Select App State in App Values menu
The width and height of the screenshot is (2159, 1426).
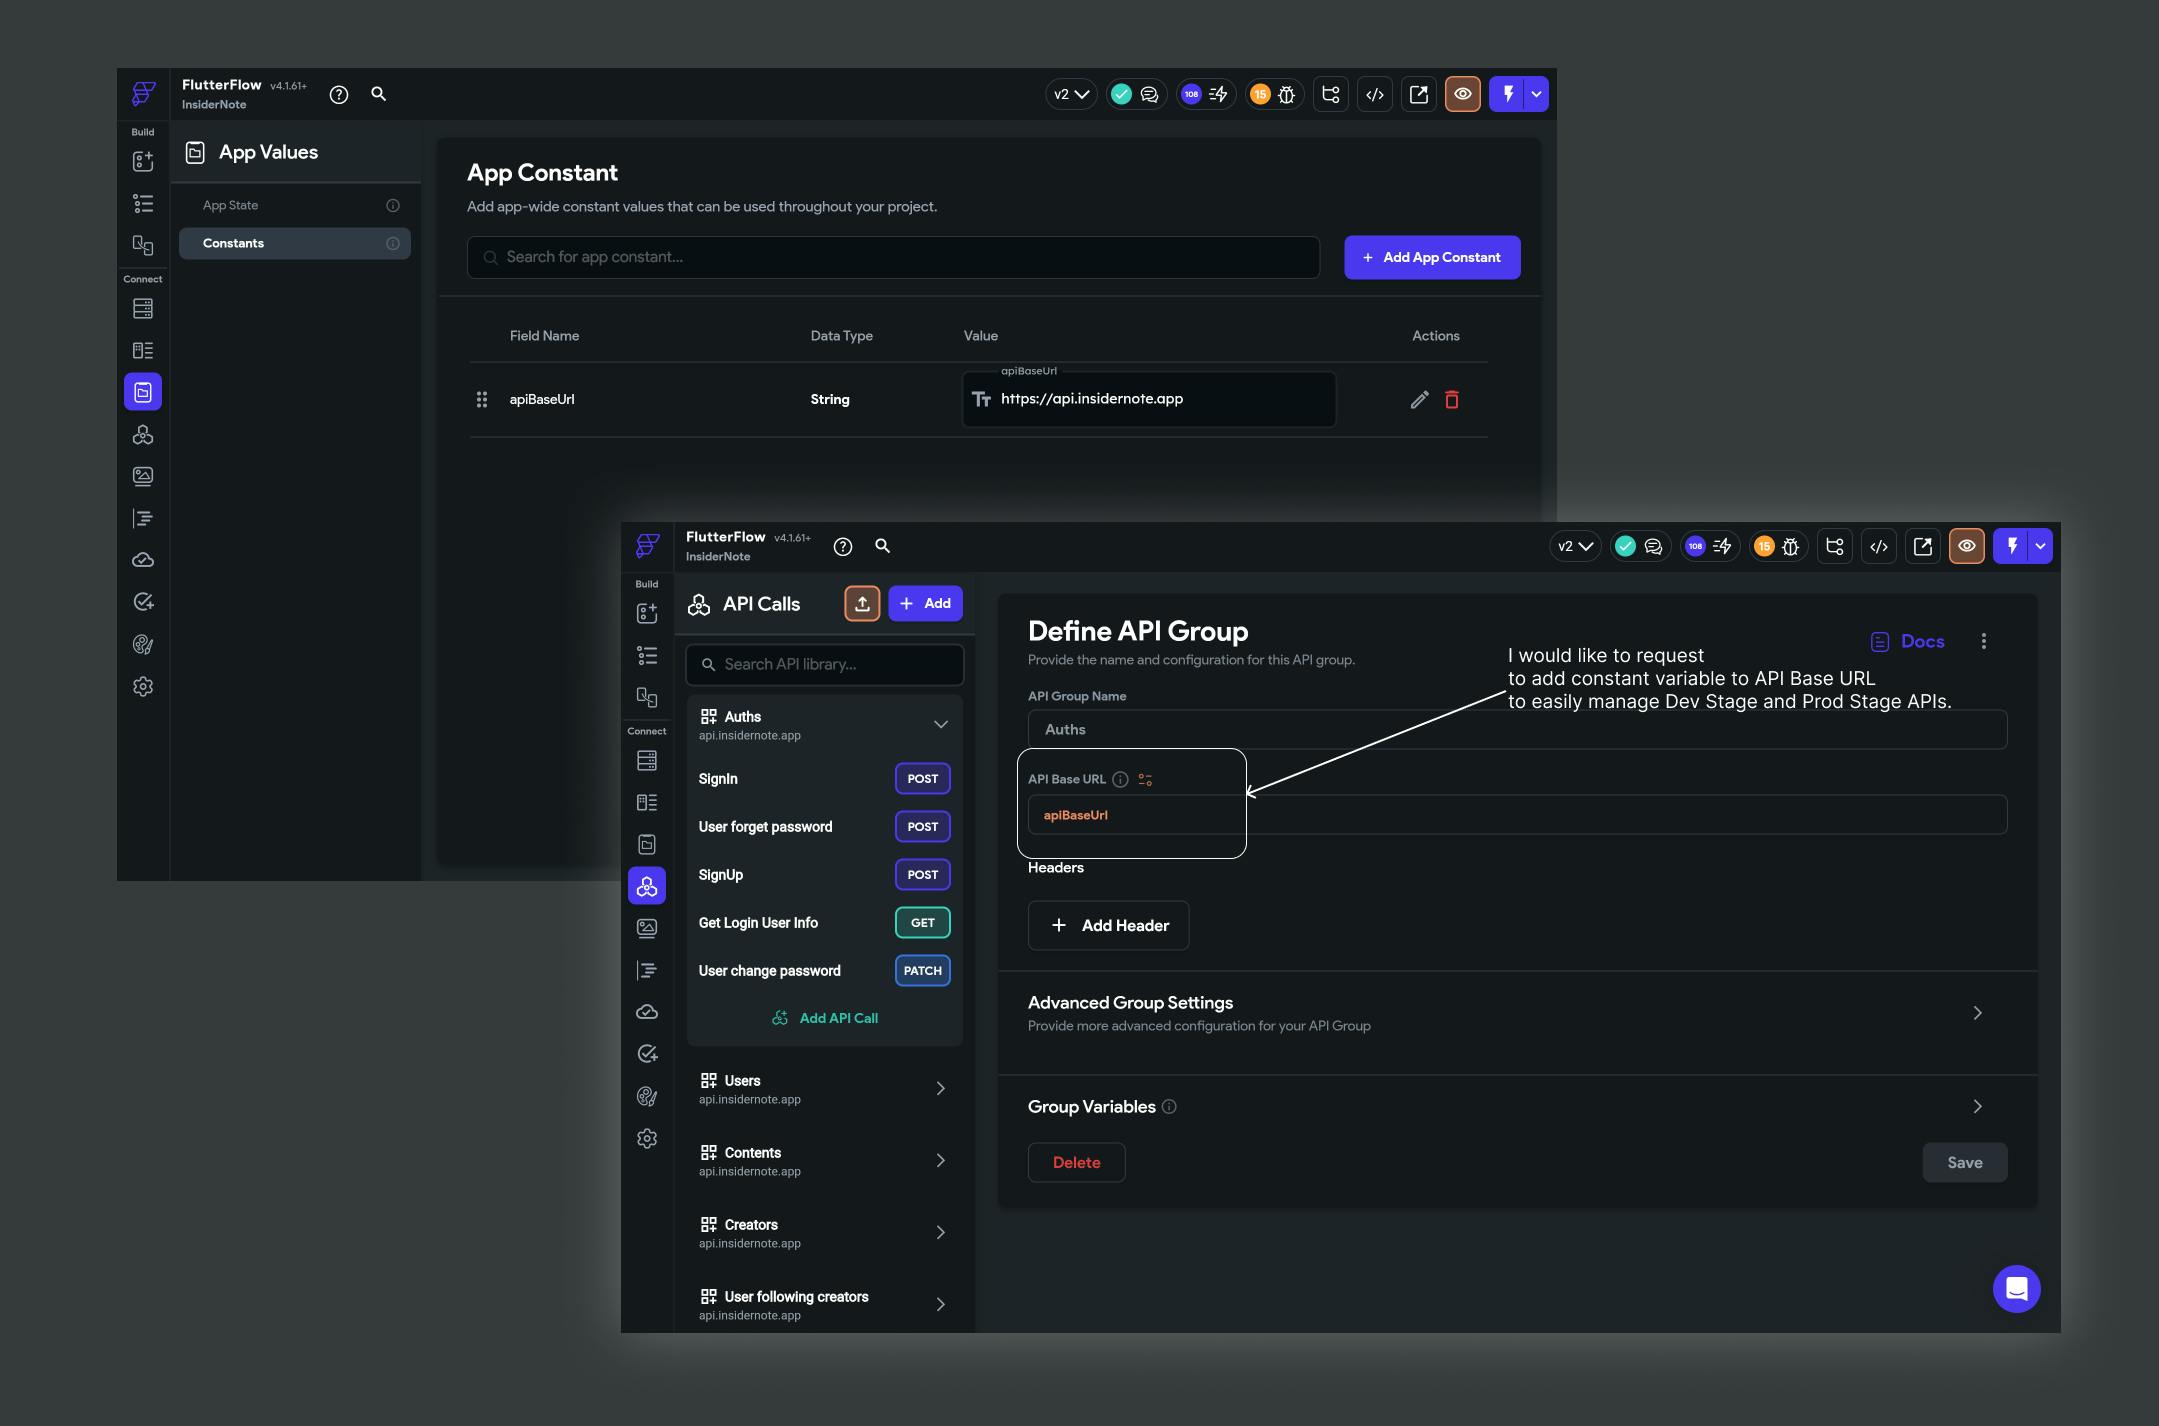pos(231,206)
